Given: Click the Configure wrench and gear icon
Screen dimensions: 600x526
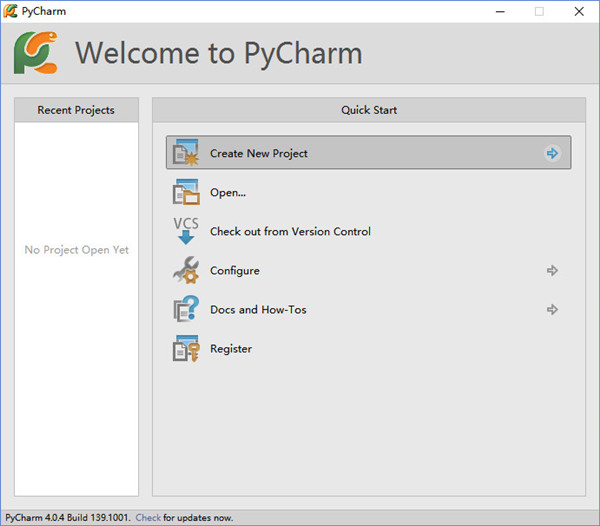Looking at the screenshot, I should tap(186, 270).
